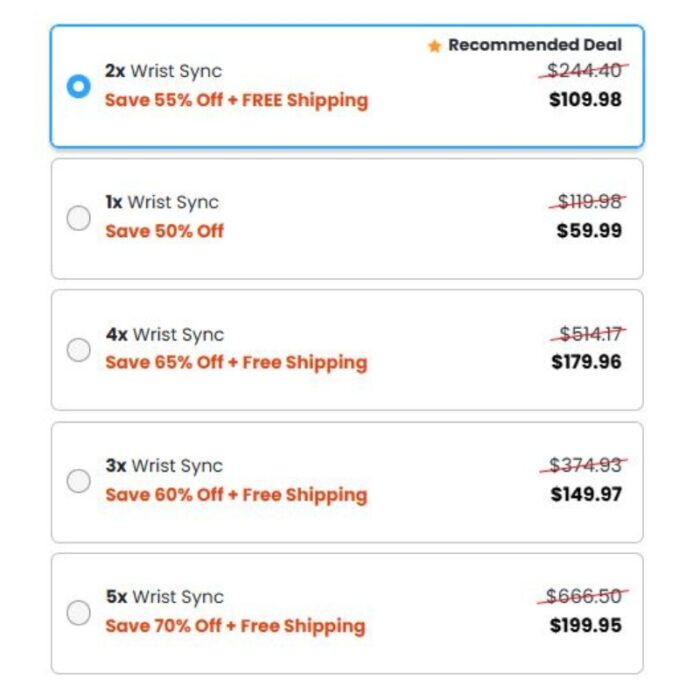Click the $59.99 price
This screenshot has height=700, width=700.
[x=589, y=231]
